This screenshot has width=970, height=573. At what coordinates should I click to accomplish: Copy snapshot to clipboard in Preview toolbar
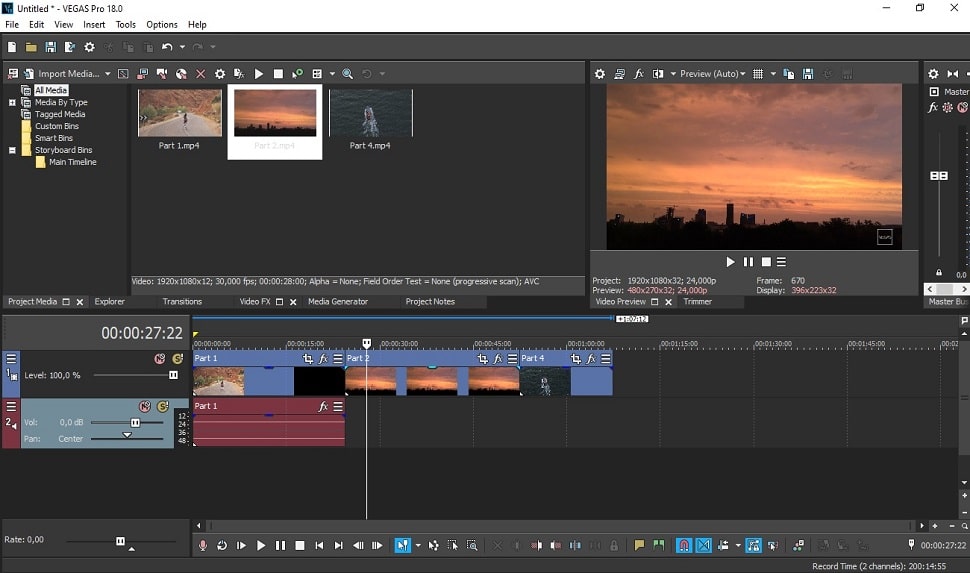click(789, 74)
